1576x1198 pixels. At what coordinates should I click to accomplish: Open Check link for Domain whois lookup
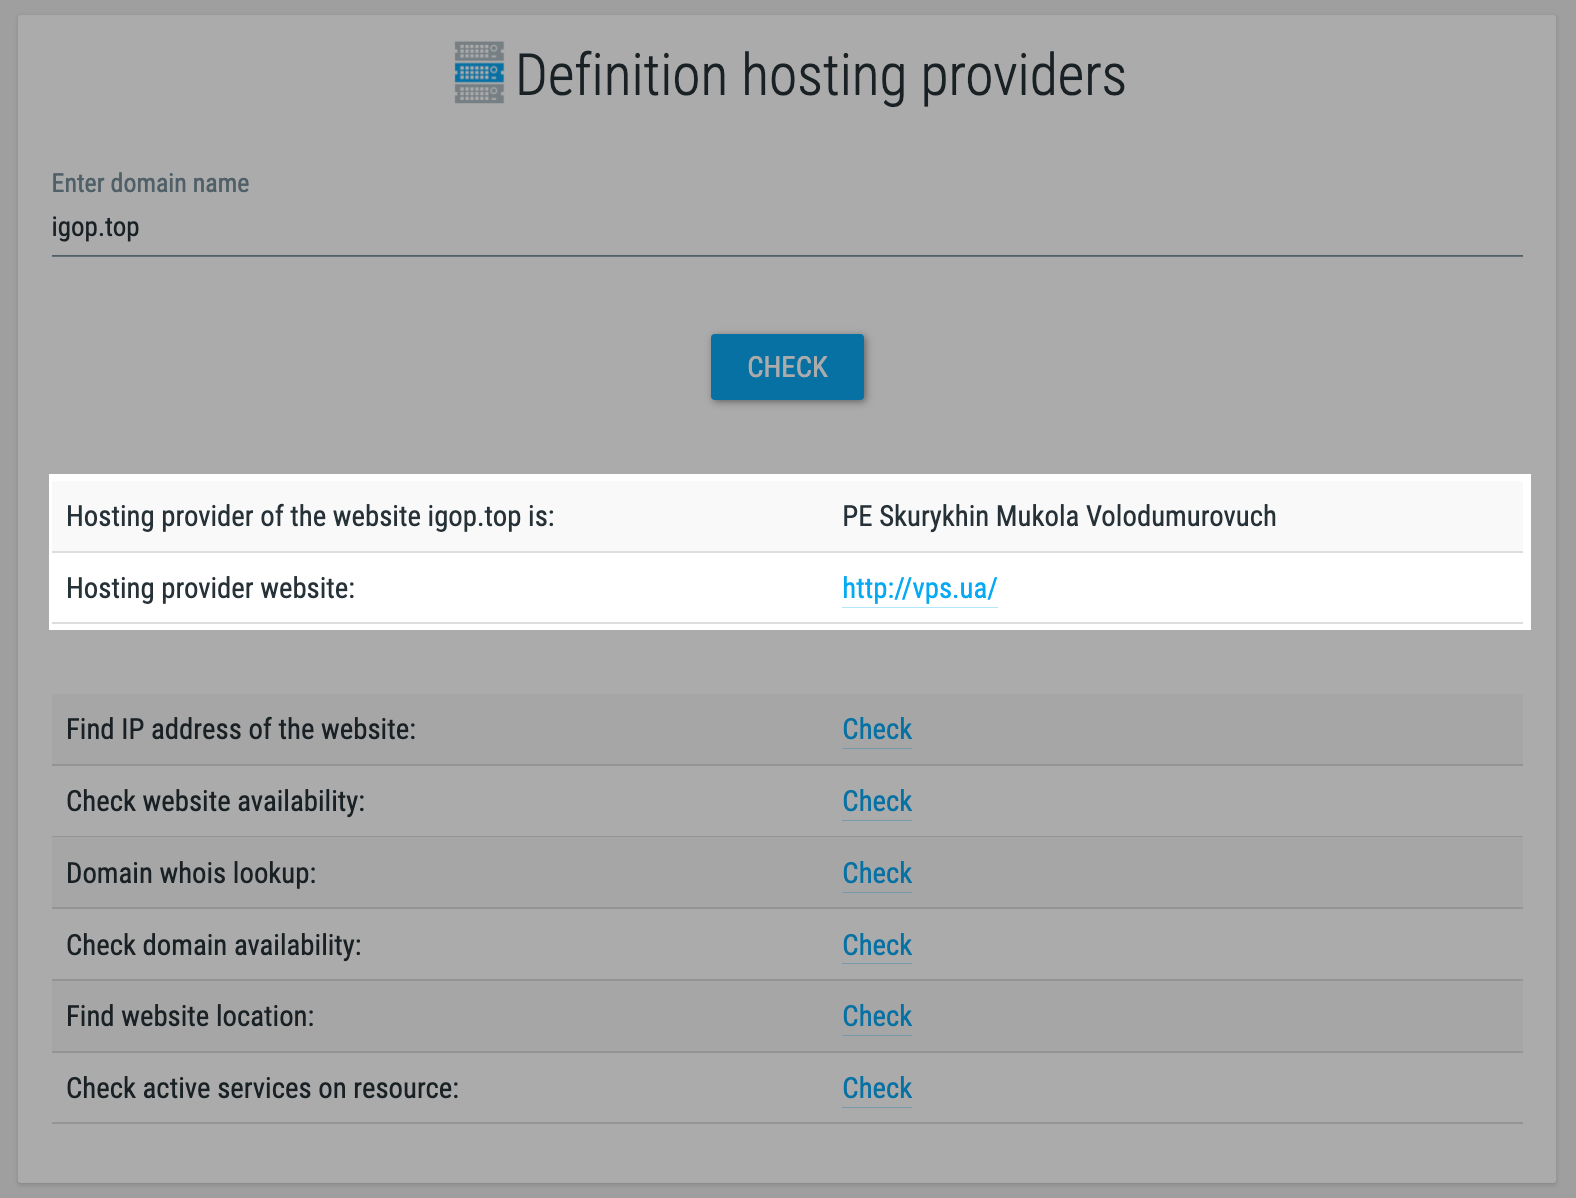click(x=876, y=873)
